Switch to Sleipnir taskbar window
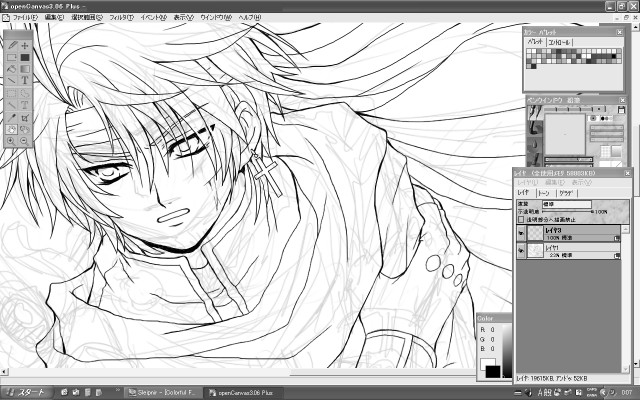Image resolution: width=640 pixels, height=400 pixels. [x=163, y=393]
